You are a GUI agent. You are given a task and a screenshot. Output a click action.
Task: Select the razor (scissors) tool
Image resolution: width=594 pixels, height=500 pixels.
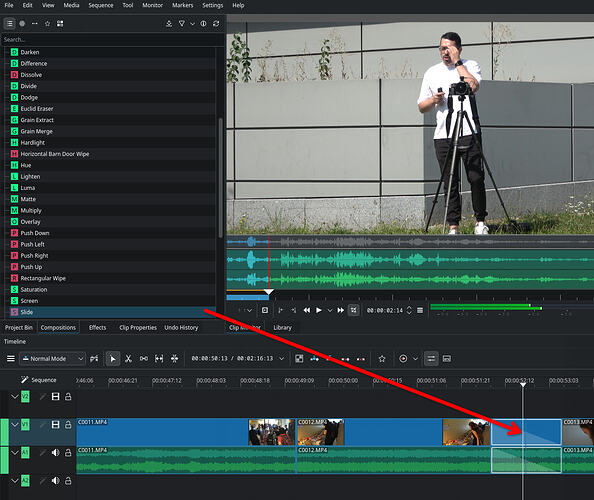[128, 359]
